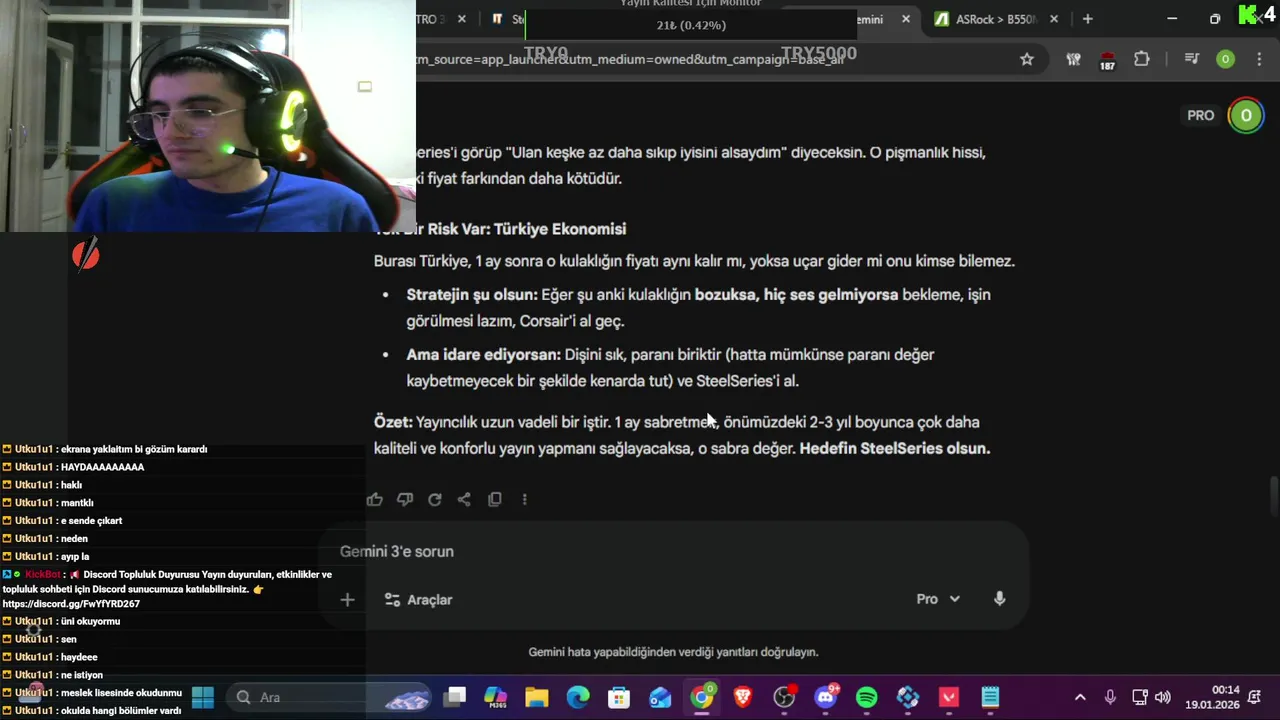The width and height of the screenshot is (1280, 720).
Task: Click the 'Stratejin şu olsun:' bold text
Action: point(472,294)
